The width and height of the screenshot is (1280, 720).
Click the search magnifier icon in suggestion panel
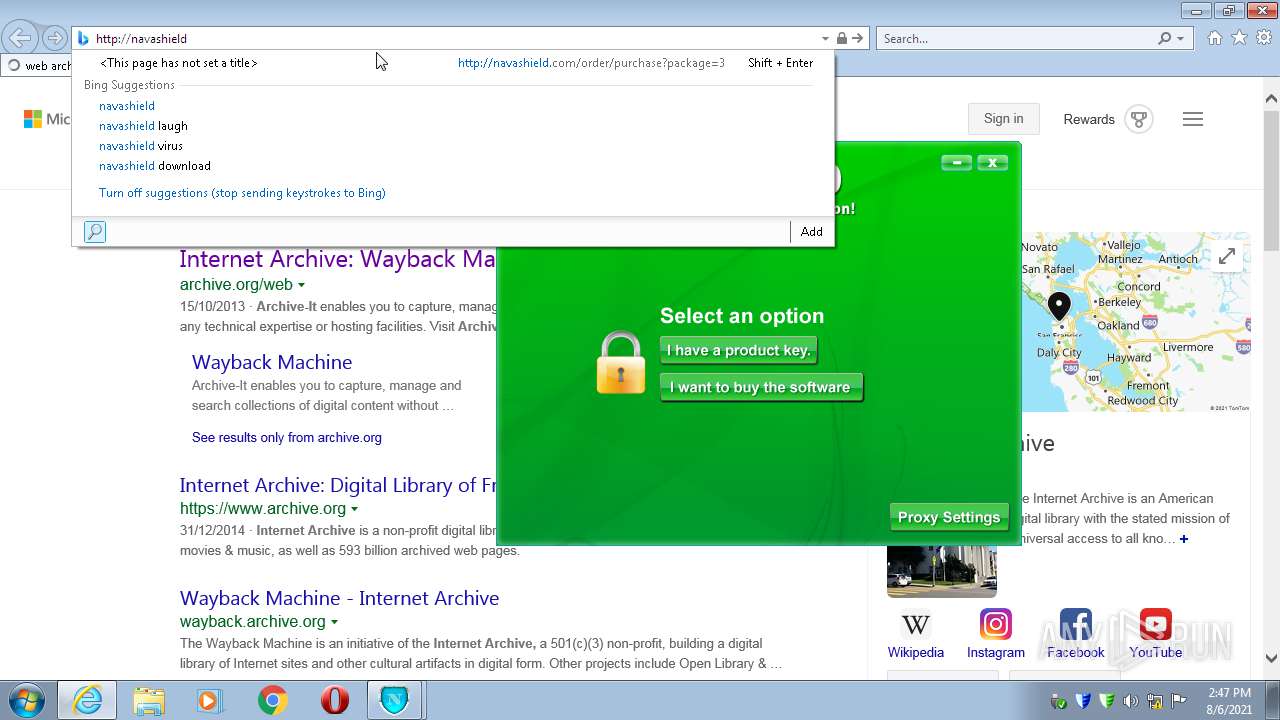94,232
